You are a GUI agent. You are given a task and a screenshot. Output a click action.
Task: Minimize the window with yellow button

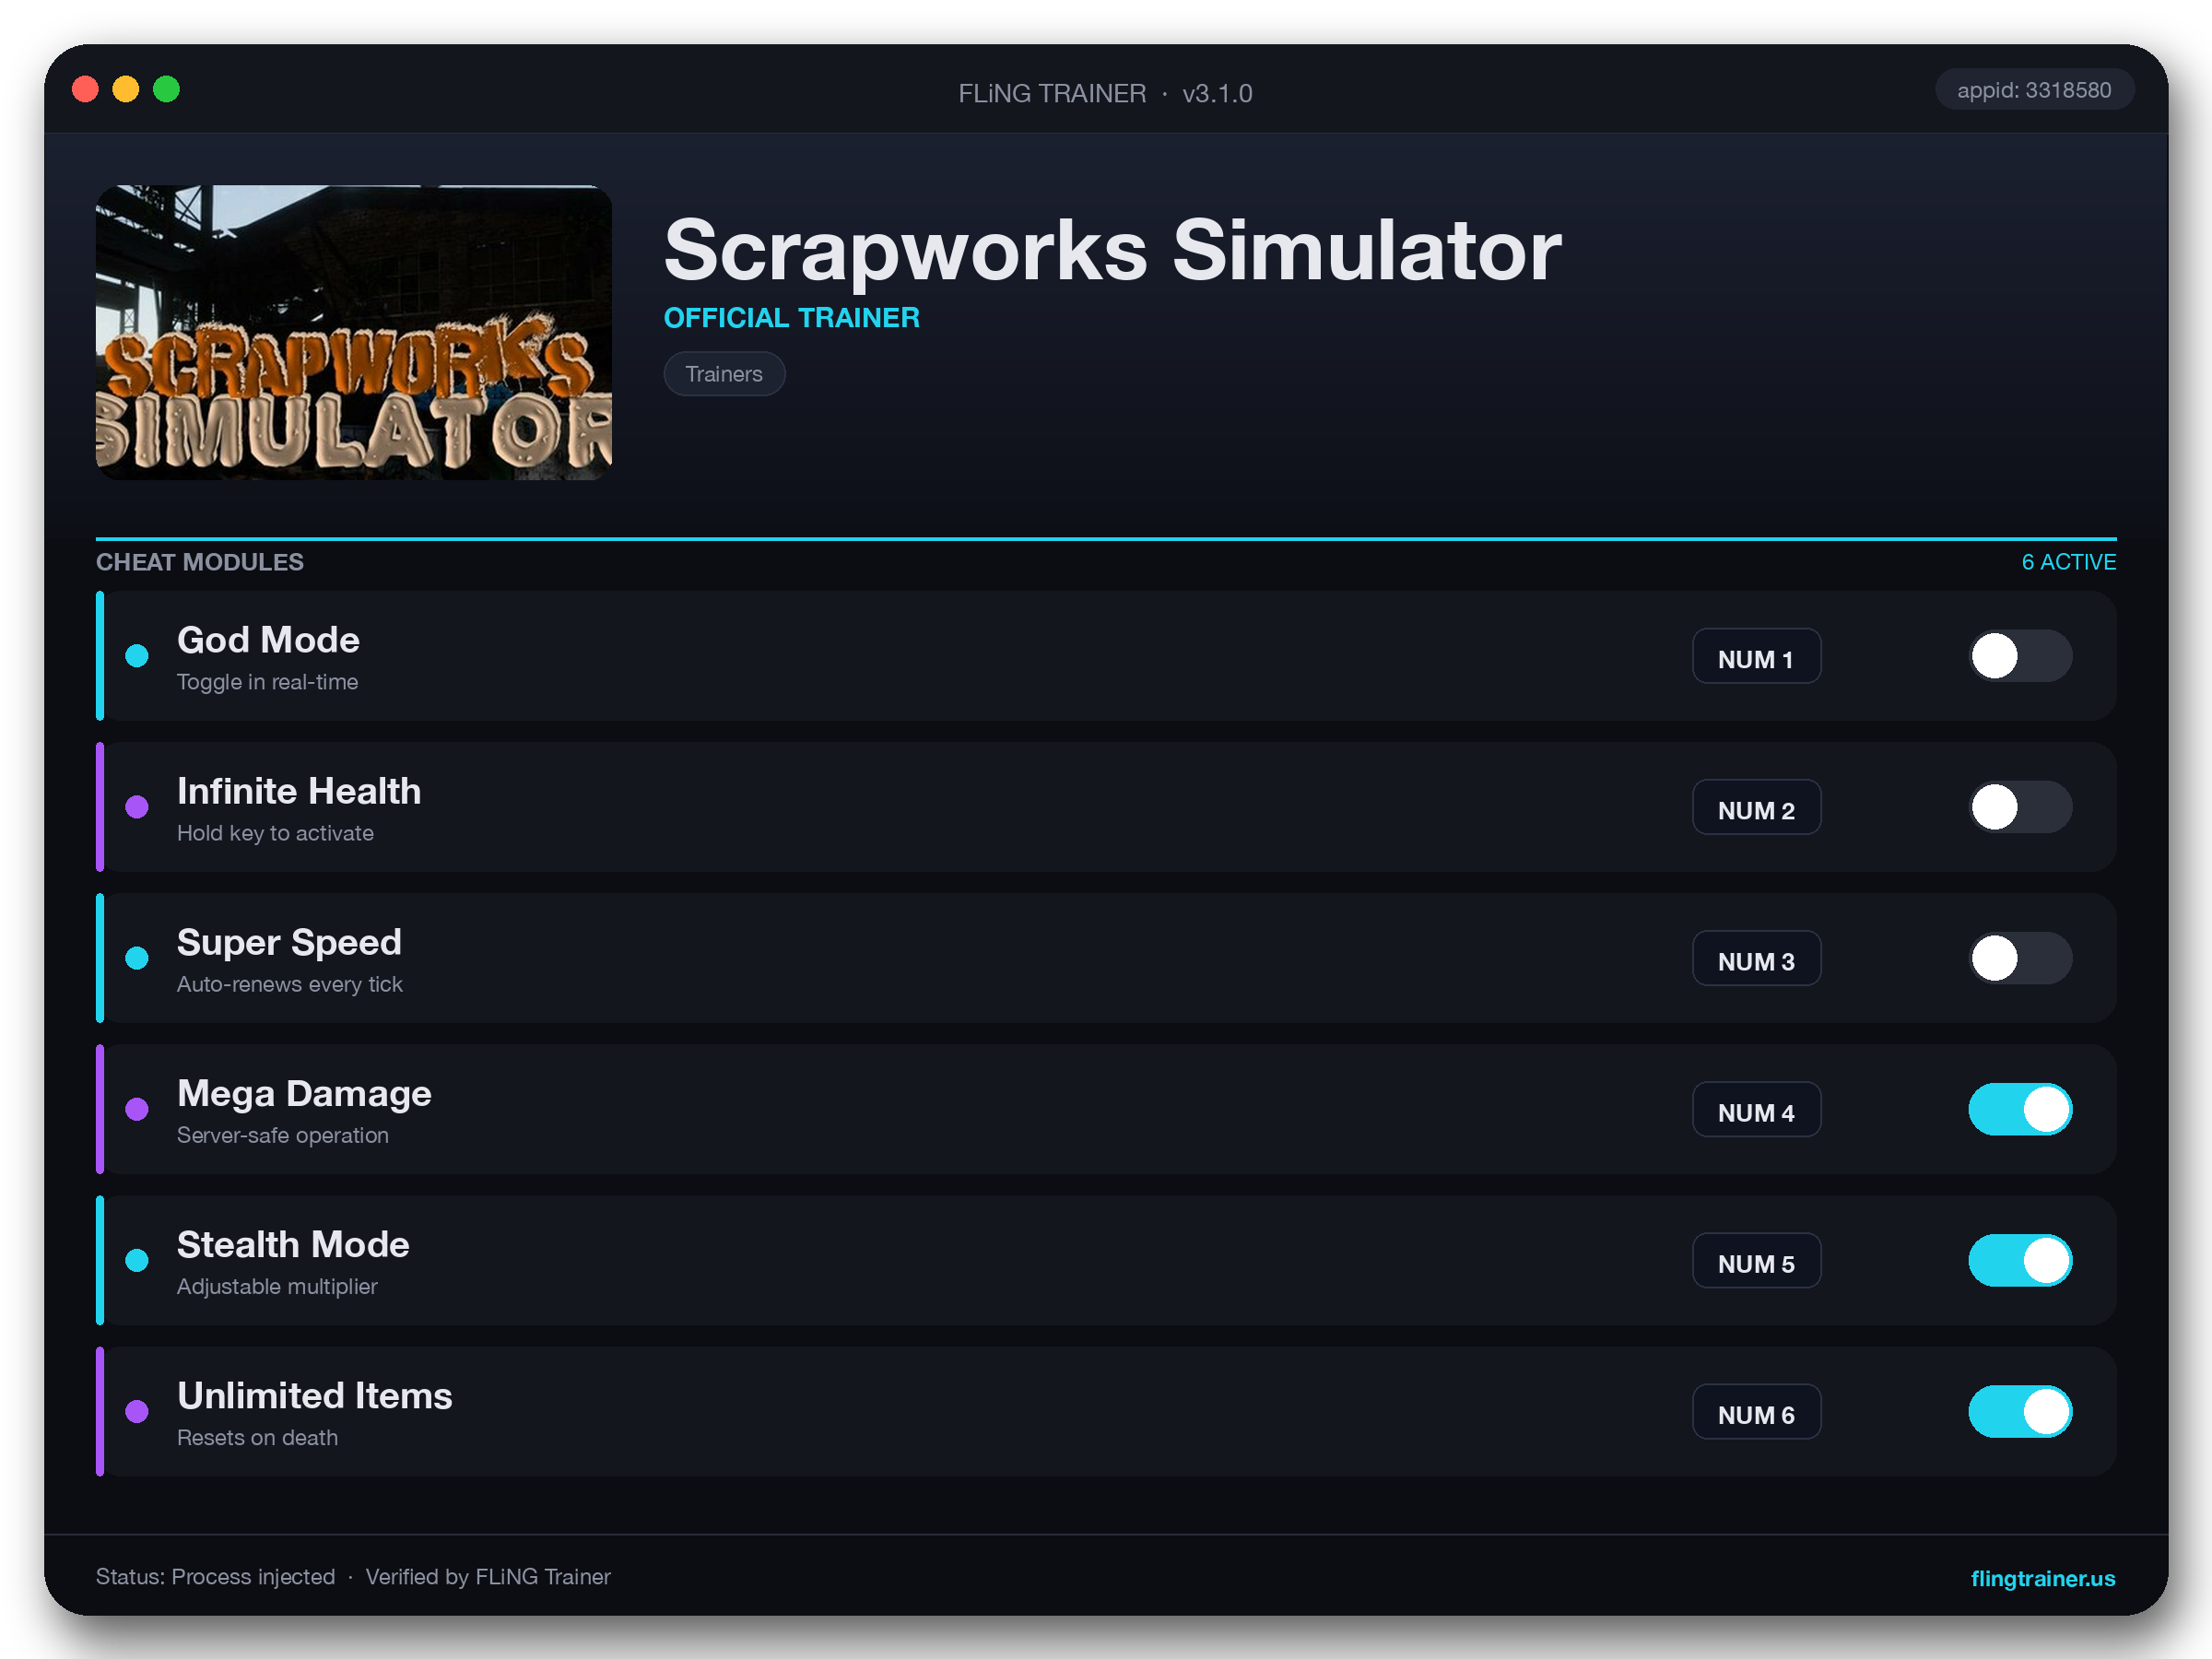[x=126, y=89]
